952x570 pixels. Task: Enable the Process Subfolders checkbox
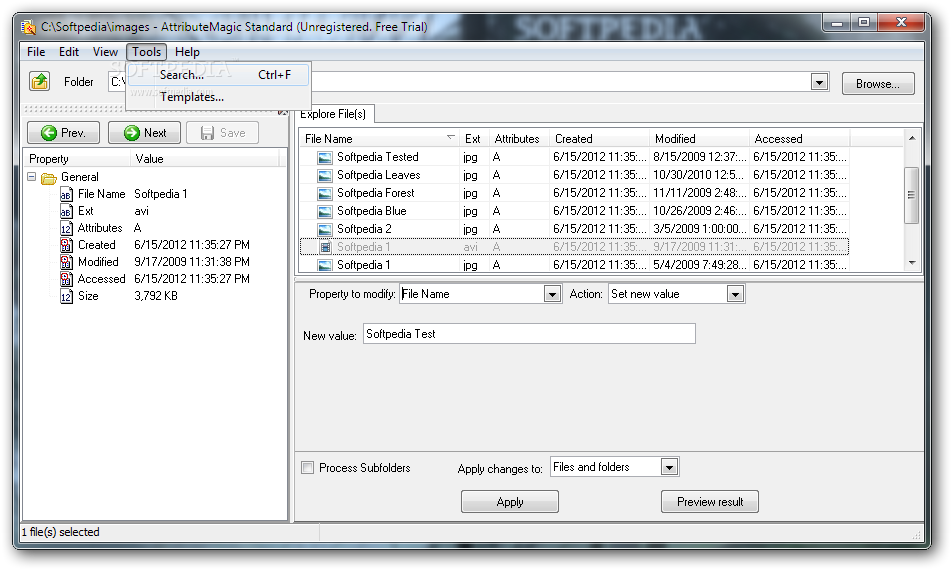pos(308,468)
